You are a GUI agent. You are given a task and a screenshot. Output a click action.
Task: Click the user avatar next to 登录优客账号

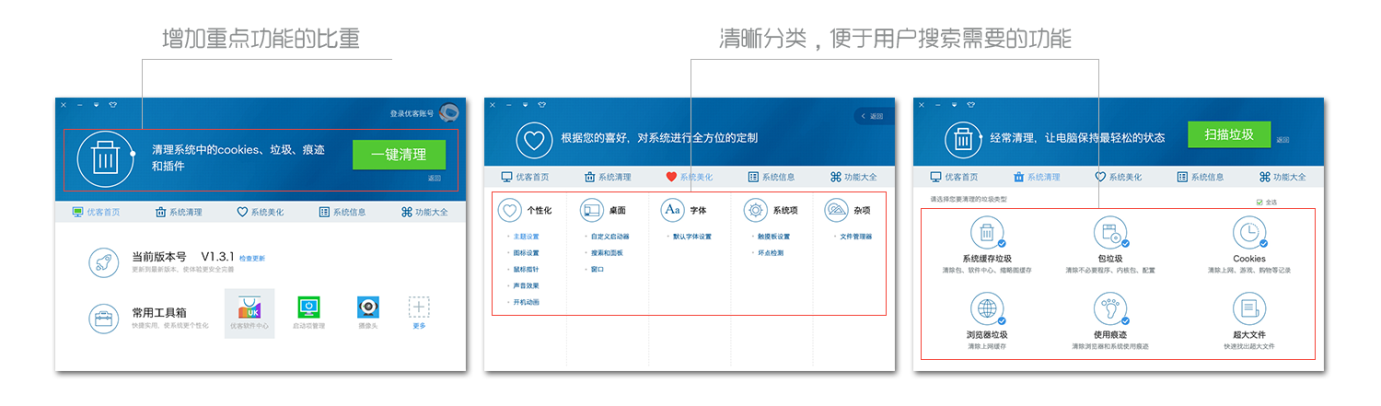(449, 113)
